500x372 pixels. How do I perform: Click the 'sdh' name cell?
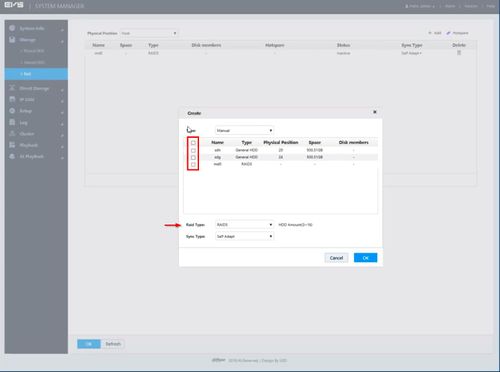point(217,150)
